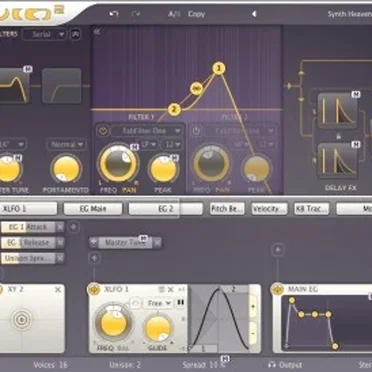Select filter node 1 in the filter display
372x372 pixels.
pos(219,68)
